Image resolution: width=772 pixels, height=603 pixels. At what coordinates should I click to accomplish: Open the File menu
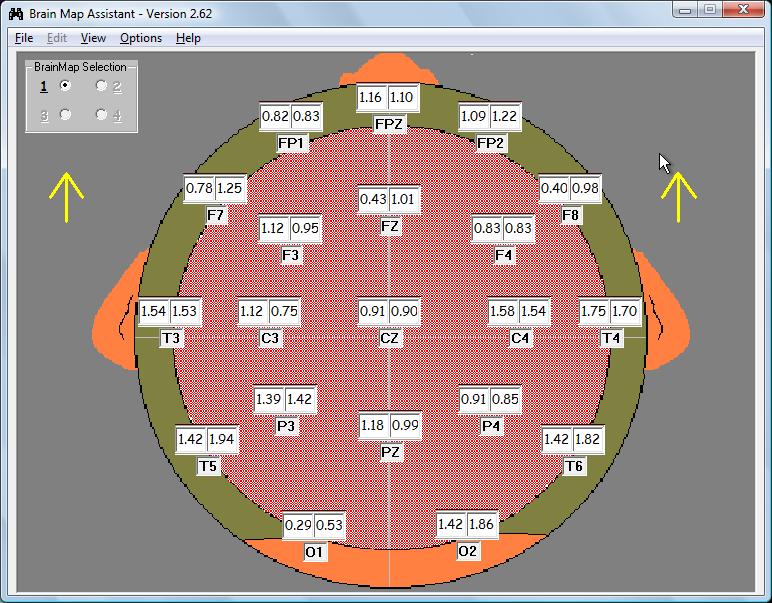coord(24,38)
